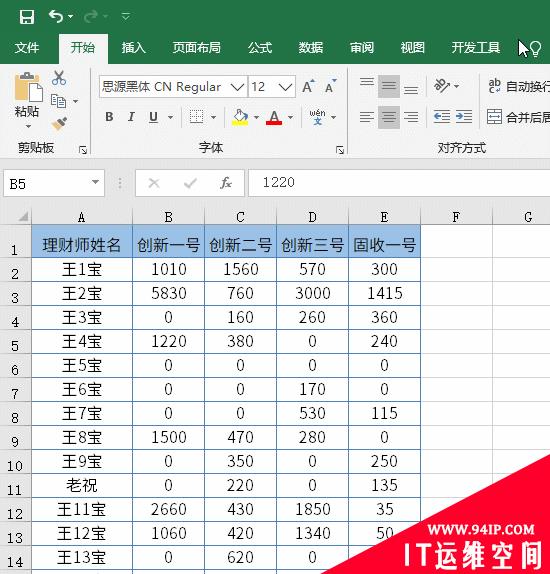Toggle center horizontal alignment
The width and height of the screenshot is (550, 574).
[389, 117]
